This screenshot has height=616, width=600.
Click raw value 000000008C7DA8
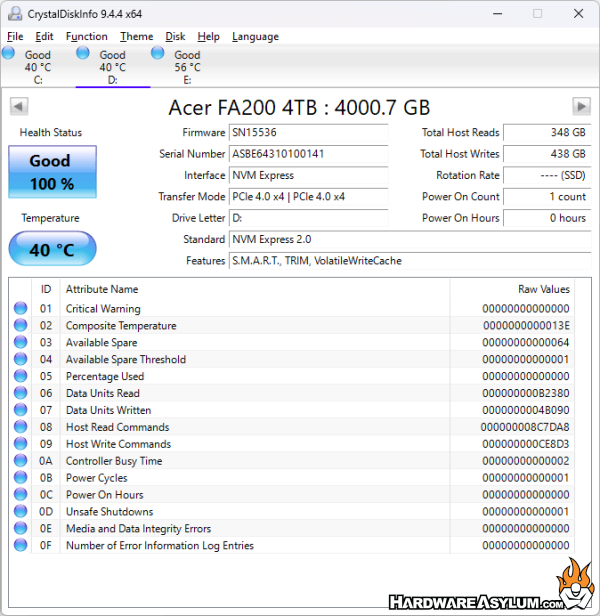(x=525, y=427)
